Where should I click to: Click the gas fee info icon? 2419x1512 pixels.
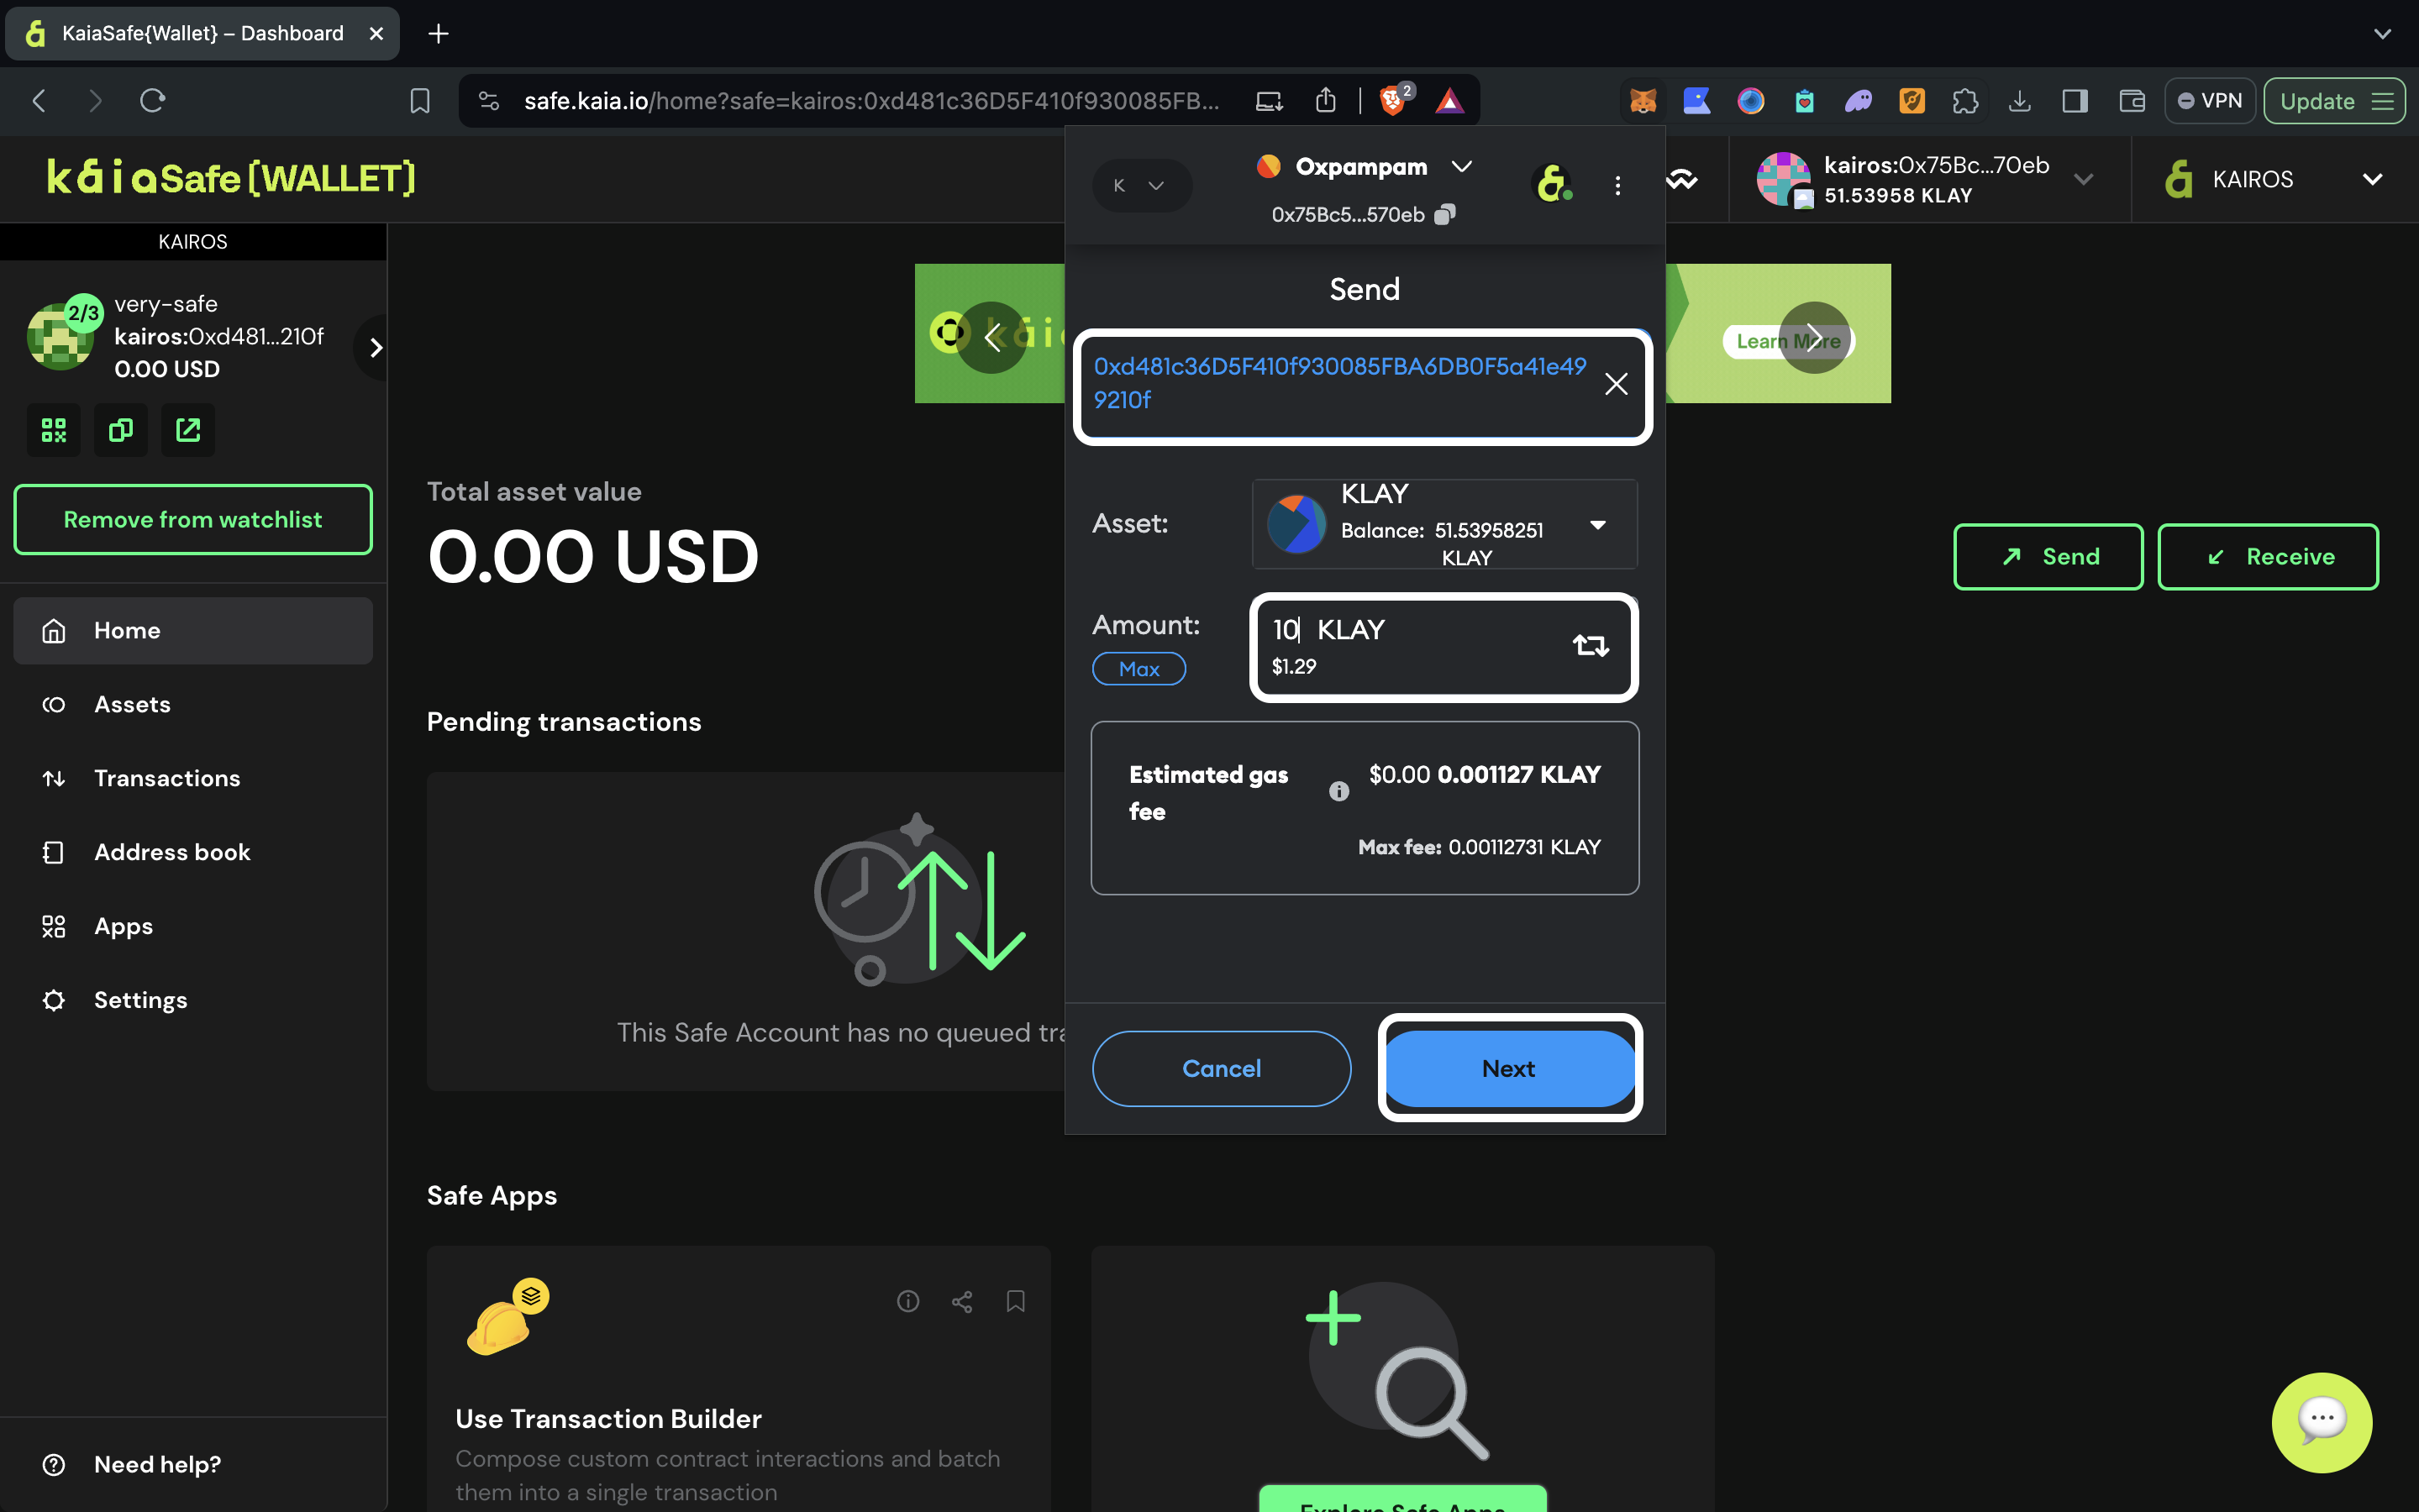point(1339,792)
